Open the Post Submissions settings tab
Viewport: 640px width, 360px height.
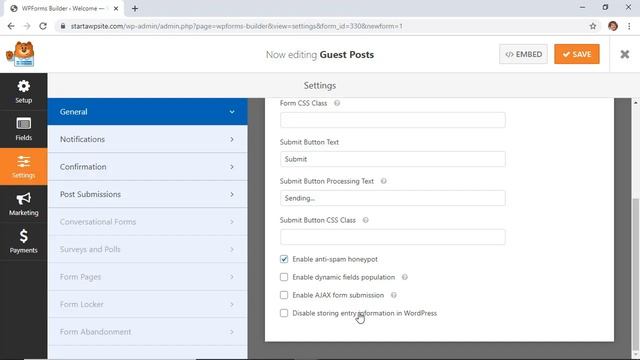(147, 194)
